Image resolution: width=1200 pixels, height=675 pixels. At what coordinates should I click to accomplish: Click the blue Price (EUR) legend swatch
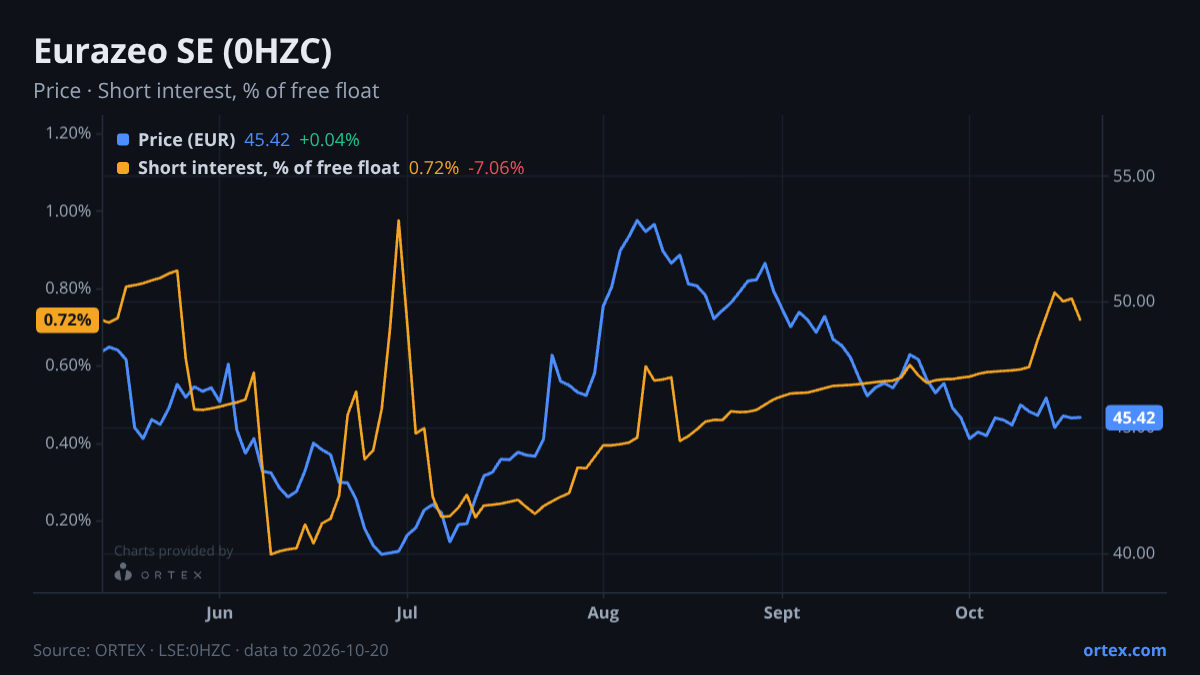pos(123,140)
